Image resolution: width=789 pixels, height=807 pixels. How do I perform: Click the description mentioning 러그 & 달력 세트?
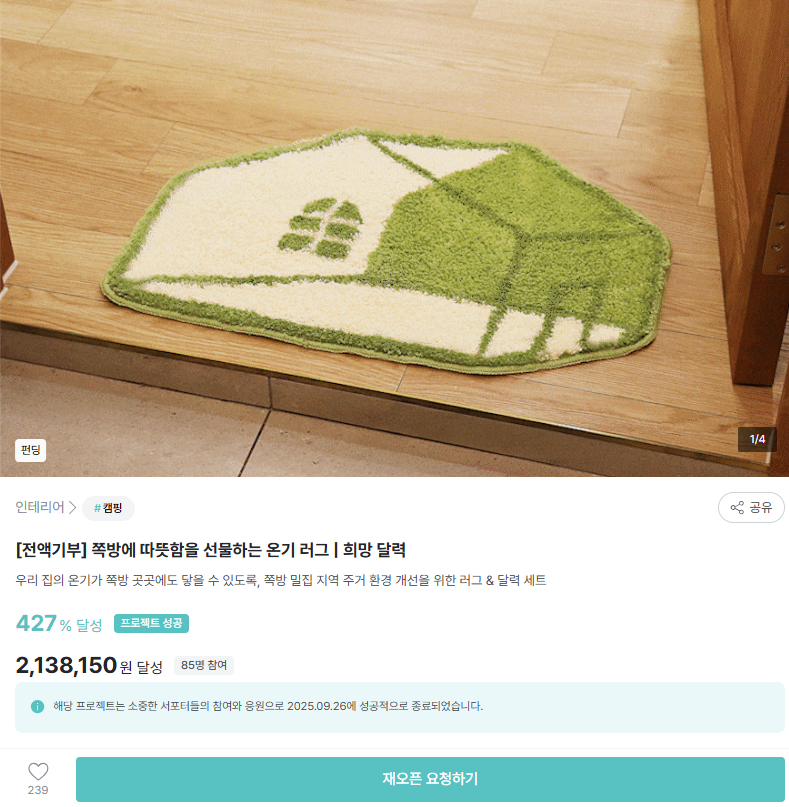(x=281, y=581)
